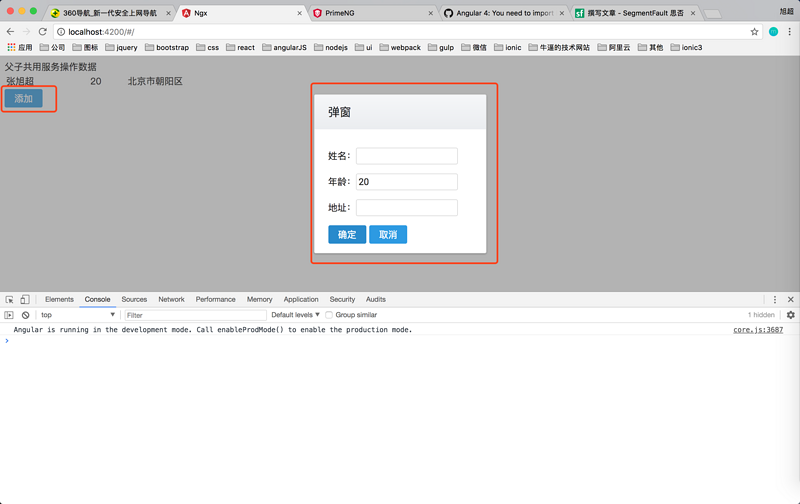Switch to the Performance DevTools tab
Image resolution: width=800 pixels, height=504 pixels.
(215, 299)
